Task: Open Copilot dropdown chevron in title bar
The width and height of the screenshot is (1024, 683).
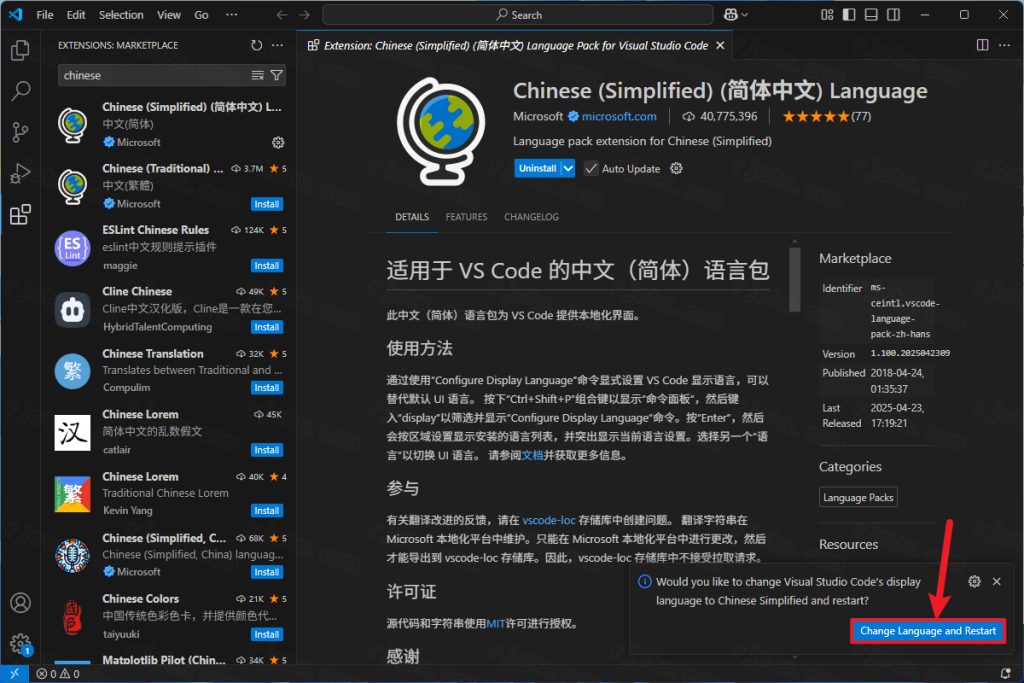Action: point(744,14)
